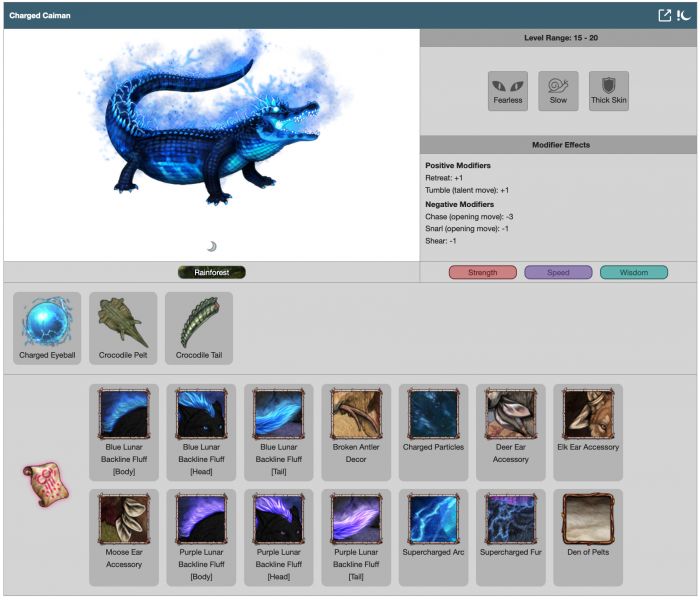700x600 pixels.
Task: Click the Rainforest biome tag
Action: pos(211,272)
